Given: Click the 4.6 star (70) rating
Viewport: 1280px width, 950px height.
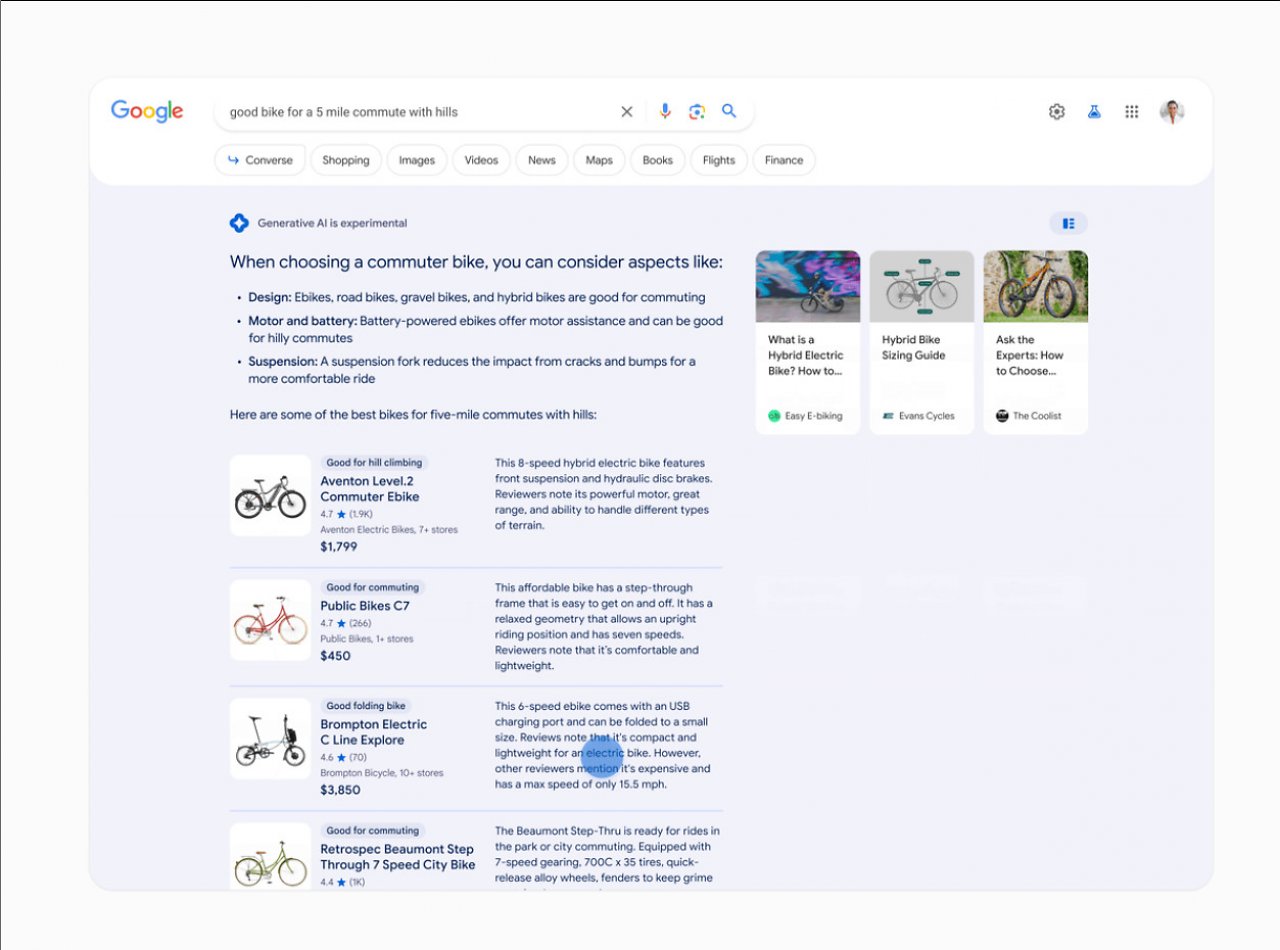Looking at the screenshot, I should coord(344,757).
